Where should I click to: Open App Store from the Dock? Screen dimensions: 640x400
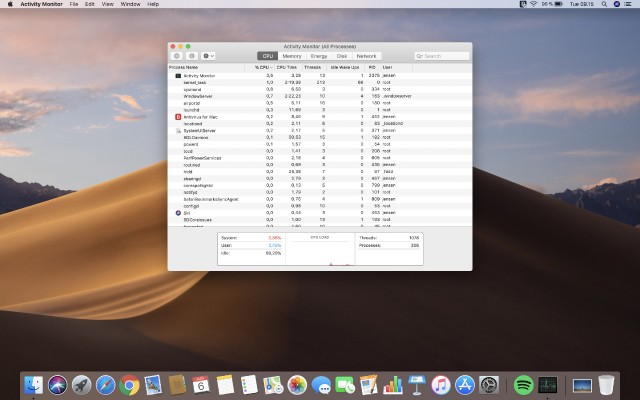click(x=465, y=385)
